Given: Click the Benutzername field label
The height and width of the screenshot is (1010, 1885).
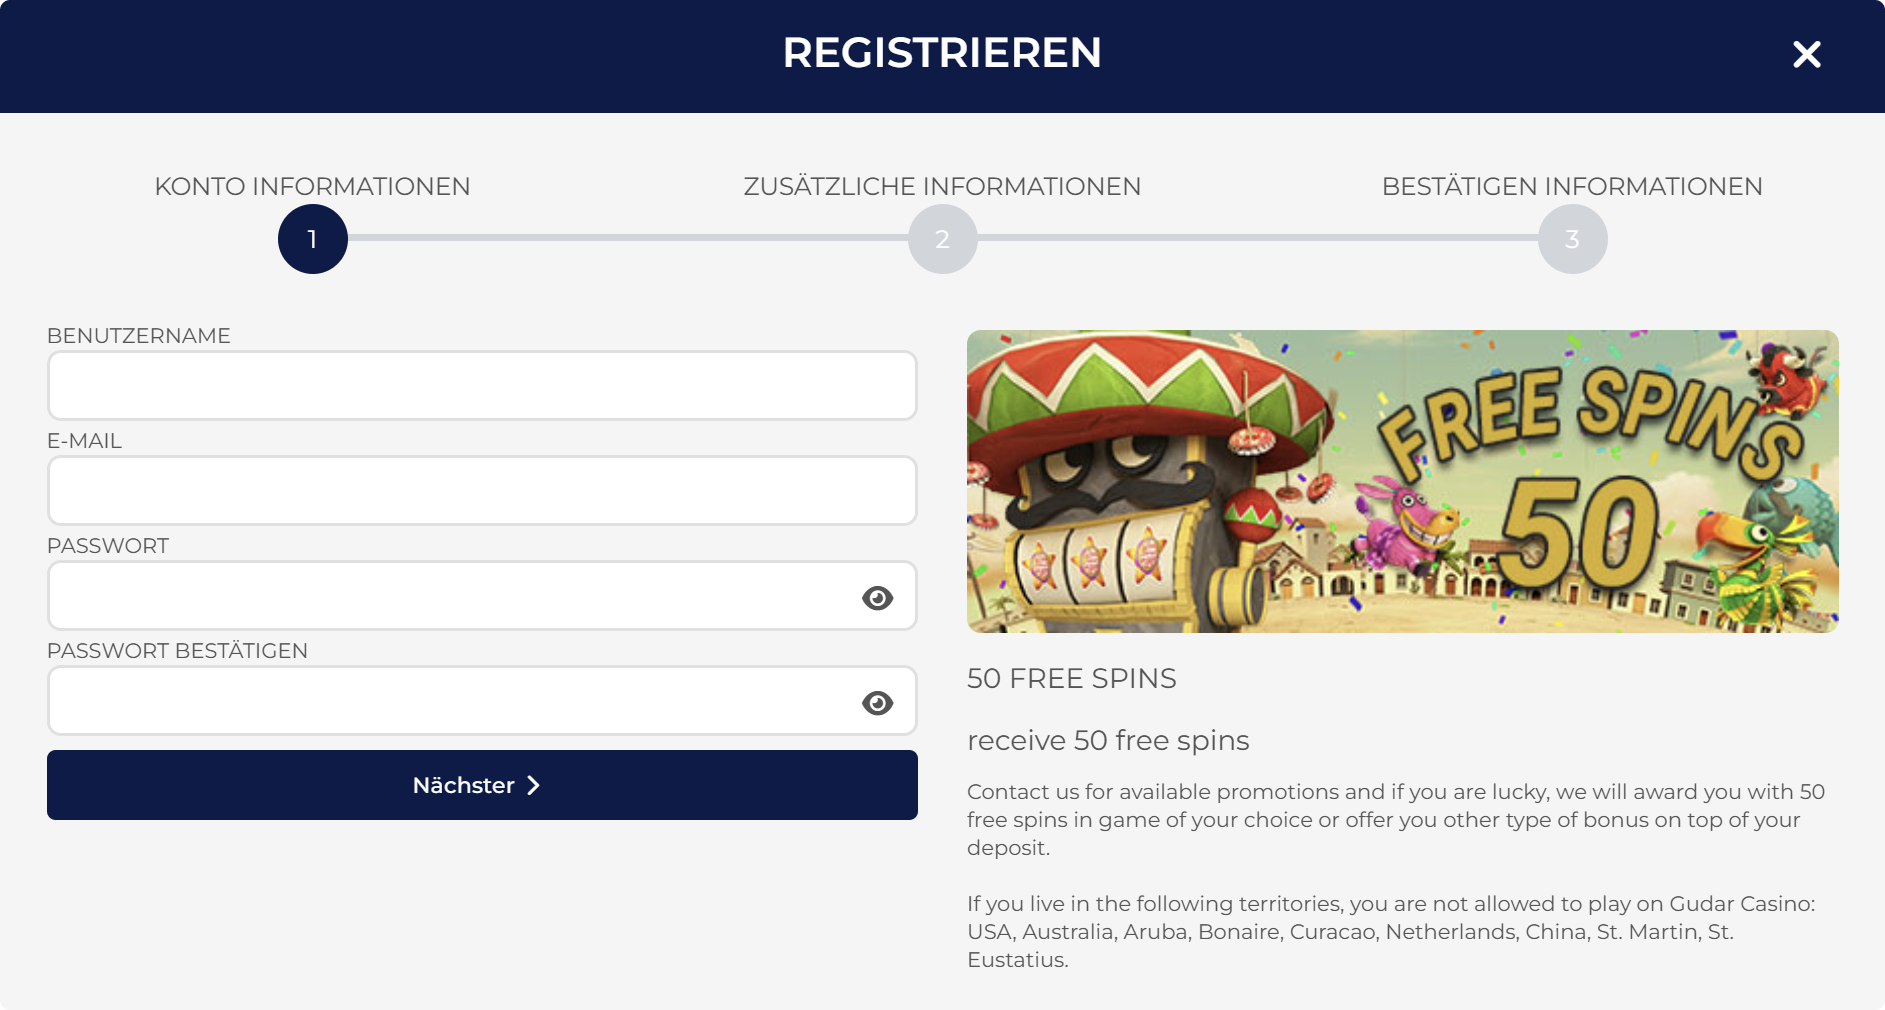Looking at the screenshot, I should [139, 336].
